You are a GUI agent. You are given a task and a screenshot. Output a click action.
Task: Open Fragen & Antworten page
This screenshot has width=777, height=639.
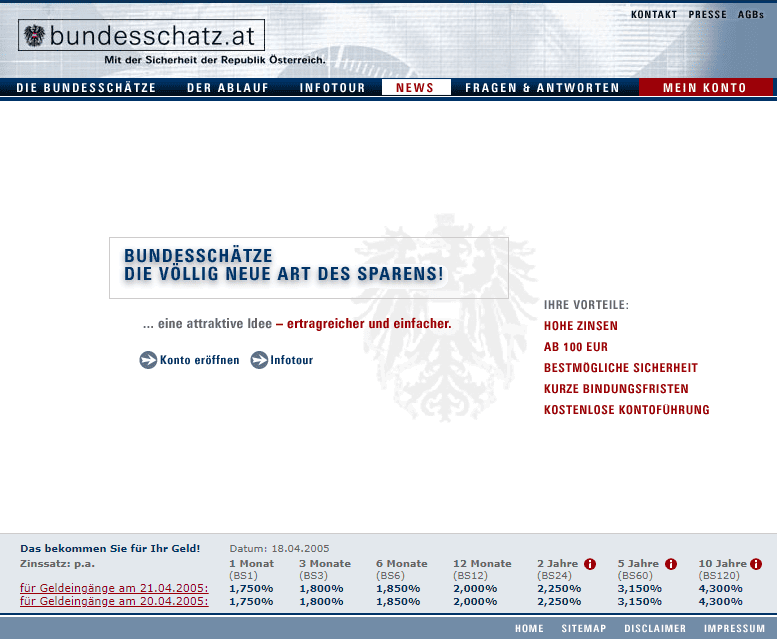[542, 88]
